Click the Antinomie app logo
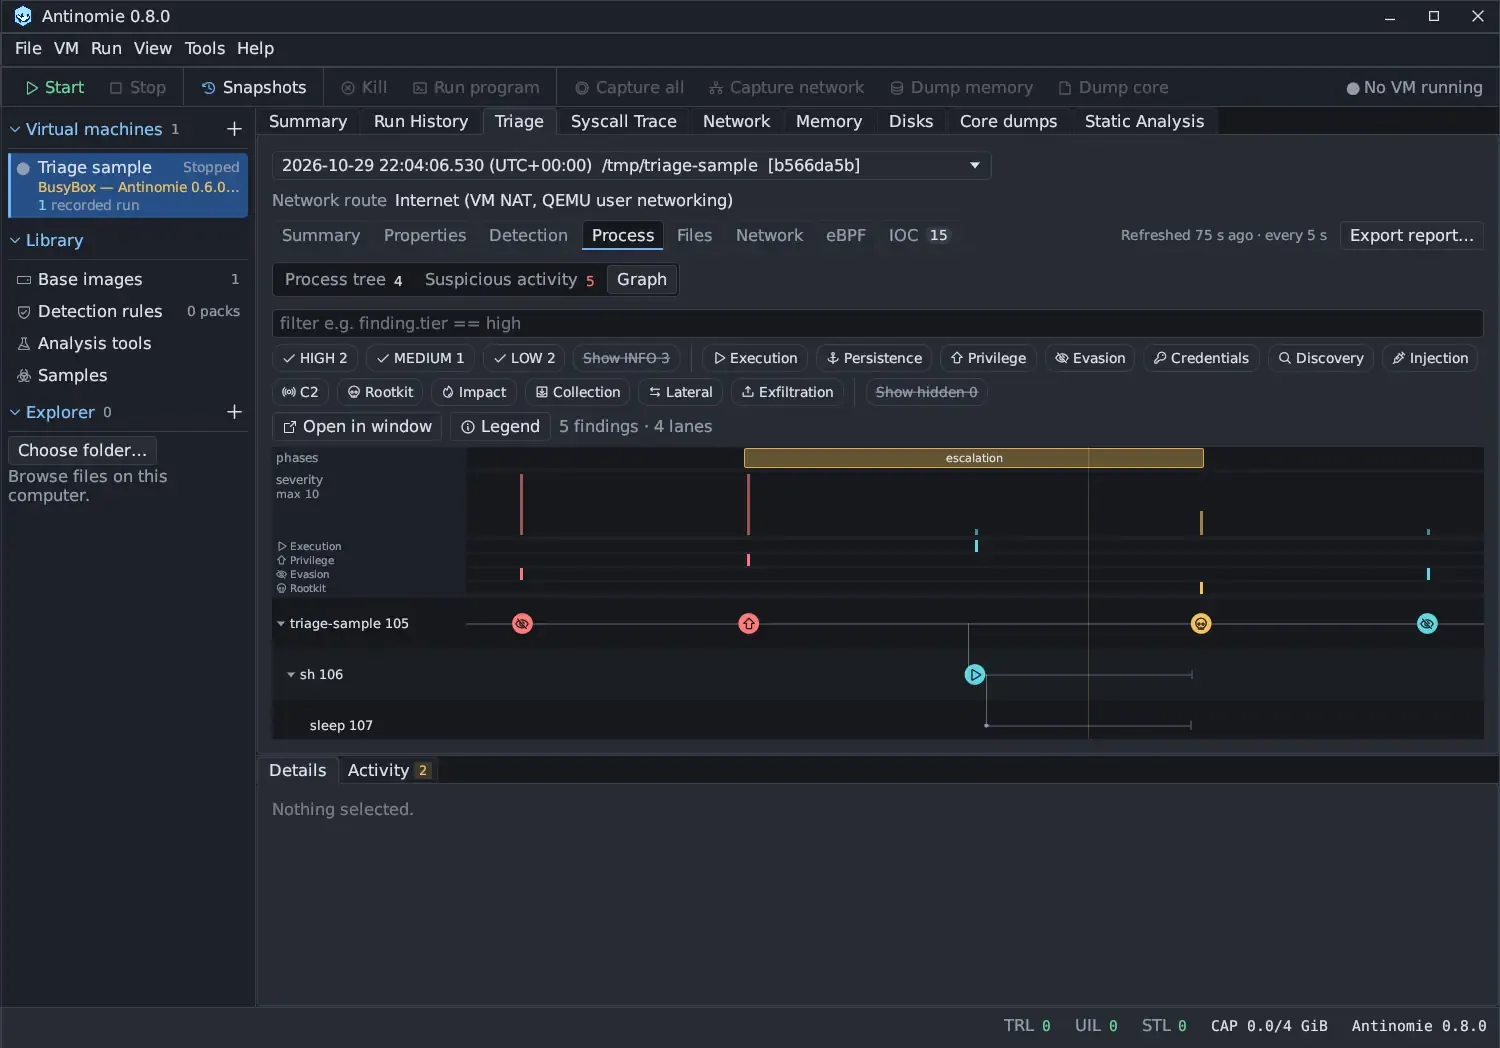Image resolution: width=1500 pixels, height=1048 pixels. coord(22,16)
